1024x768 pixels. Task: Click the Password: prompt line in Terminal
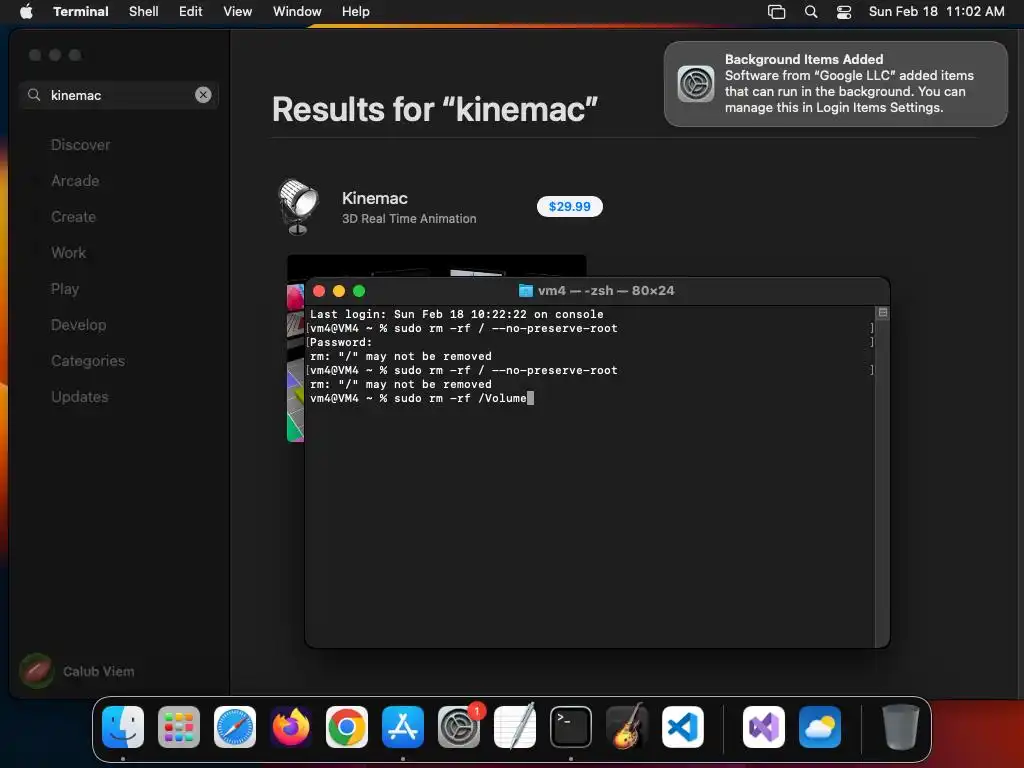340,342
